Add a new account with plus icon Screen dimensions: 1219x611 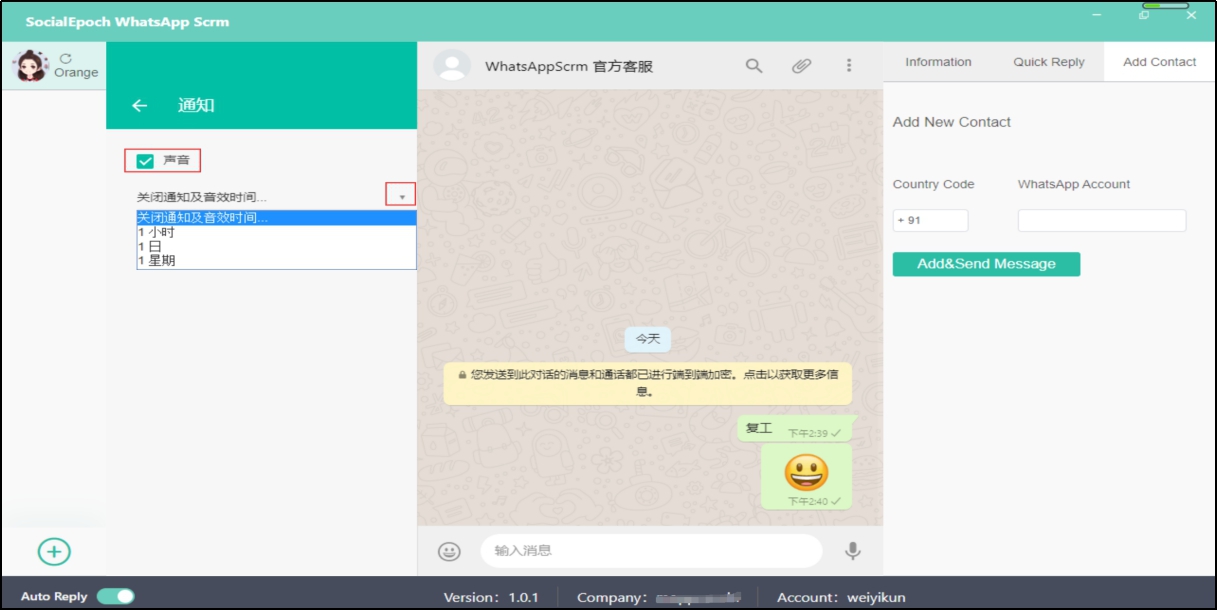(54, 551)
